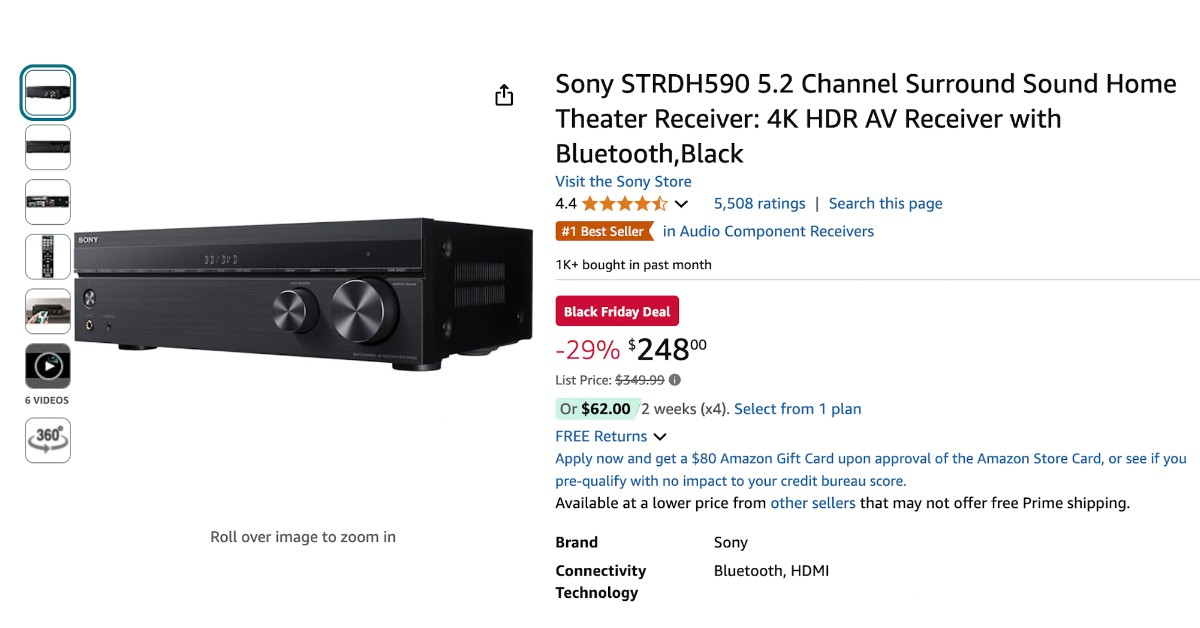Click the other sellers link
The height and width of the screenshot is (628, 1200).
813,503
